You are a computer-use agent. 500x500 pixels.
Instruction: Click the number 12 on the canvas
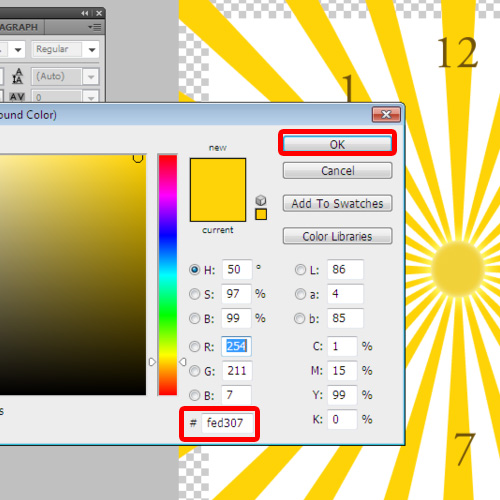tap(457, 53)
